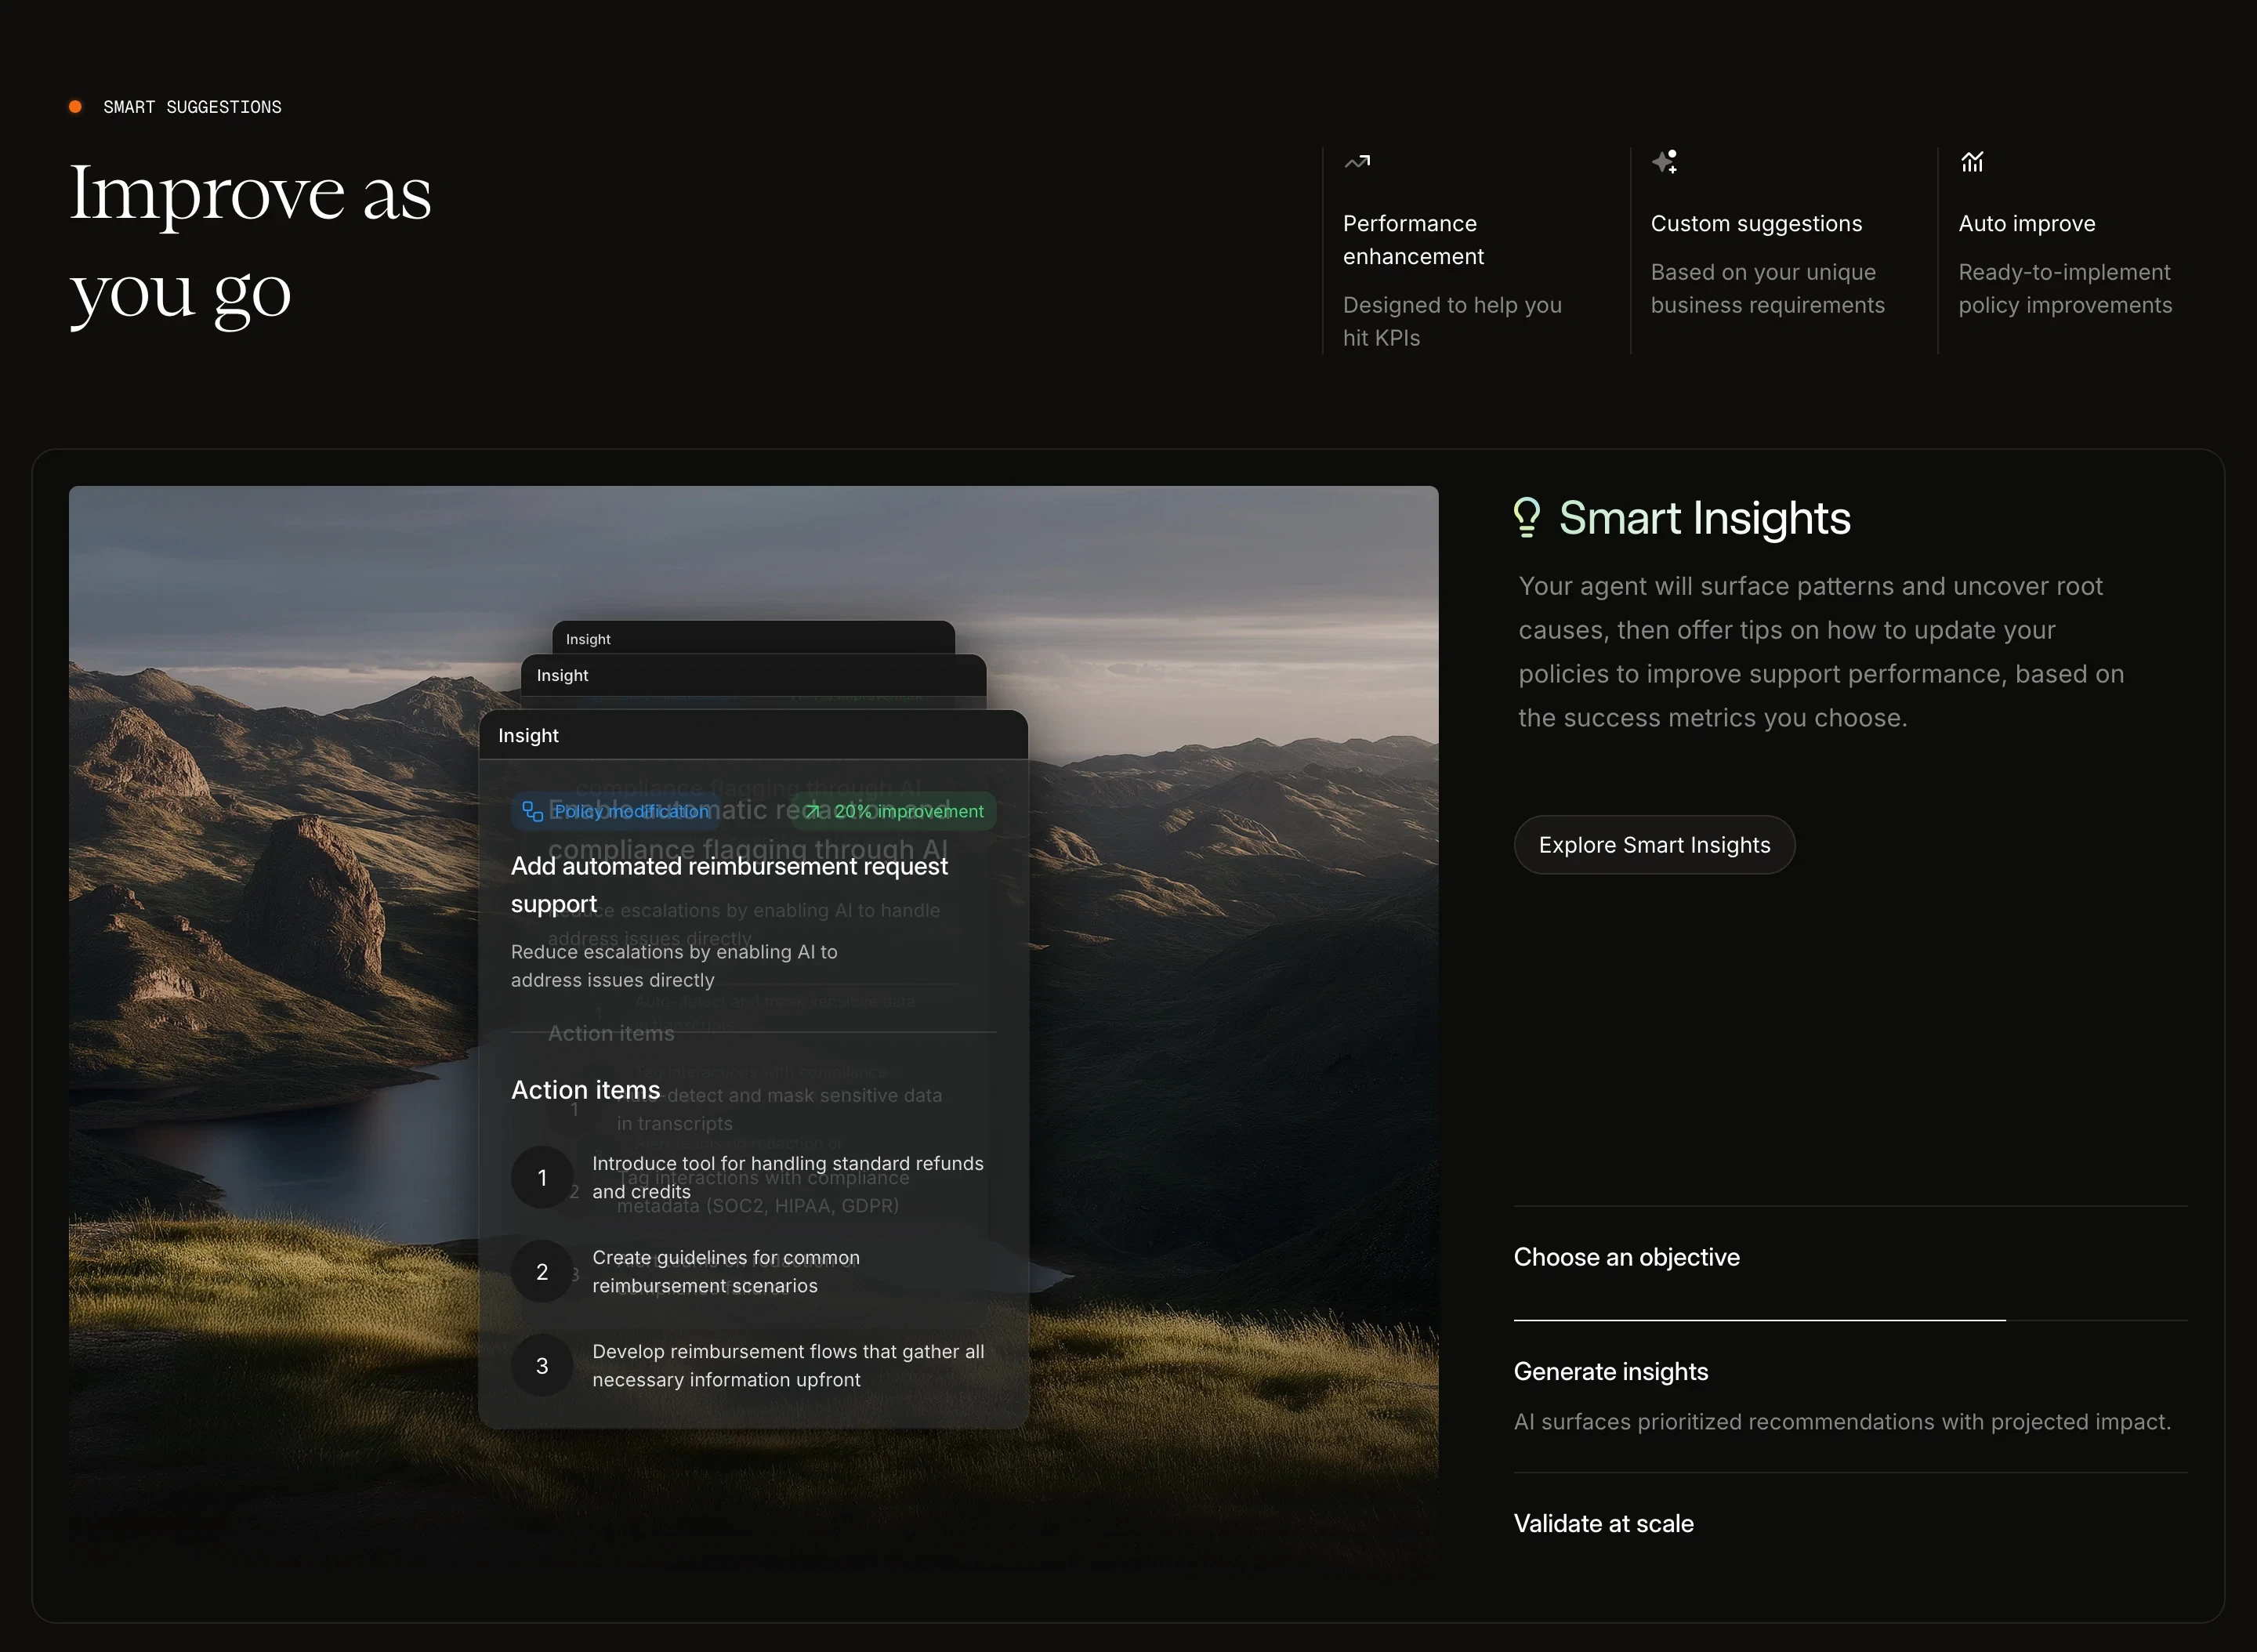This screenshot has height=1652, width=2257.
Task: Click the trending arrow Performance enhancement icon
Action: click(x=1357, y=162)
